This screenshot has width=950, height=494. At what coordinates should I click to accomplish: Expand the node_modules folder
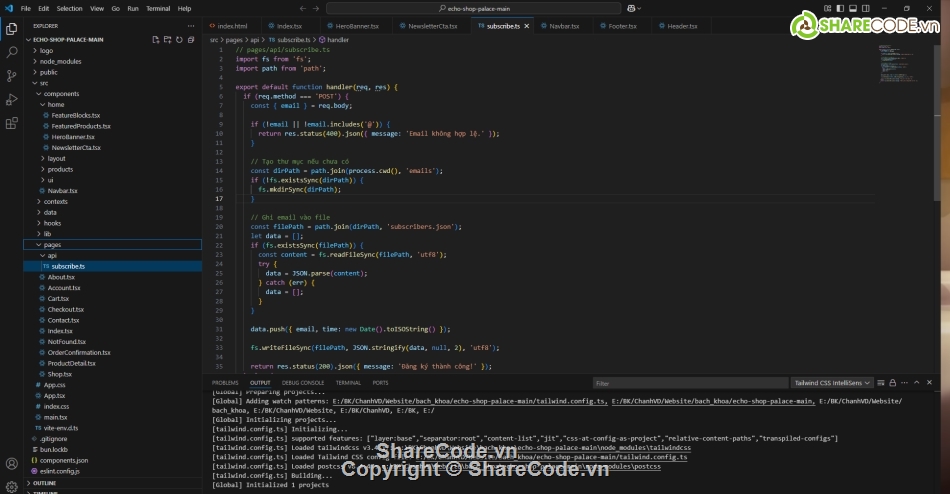coord(60,61)
